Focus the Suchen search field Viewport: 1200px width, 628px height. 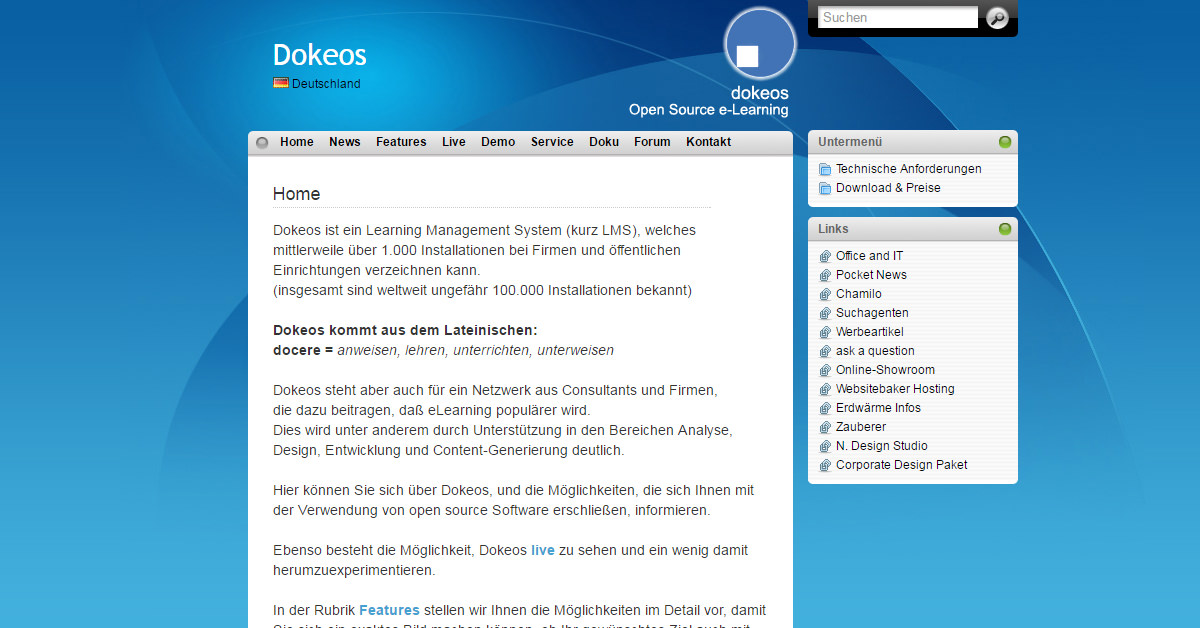(x=898, y=17)
